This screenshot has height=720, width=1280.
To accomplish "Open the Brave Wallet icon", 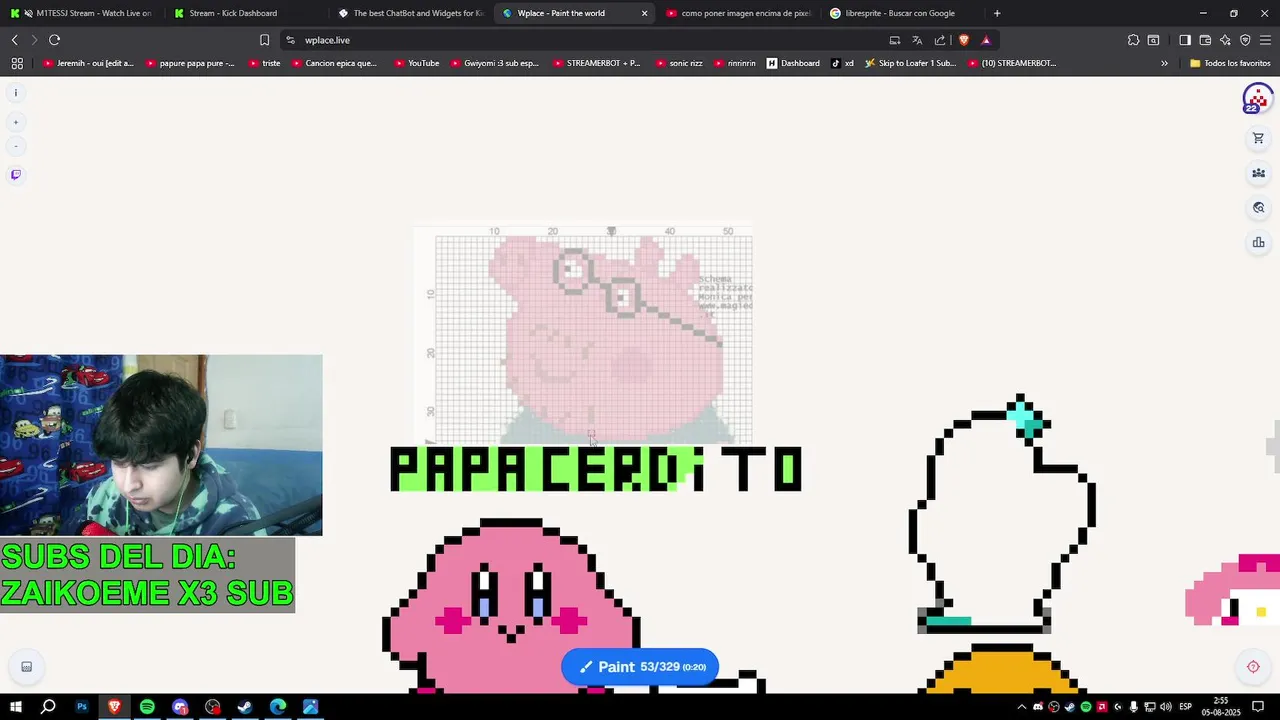I will 1205,40.
